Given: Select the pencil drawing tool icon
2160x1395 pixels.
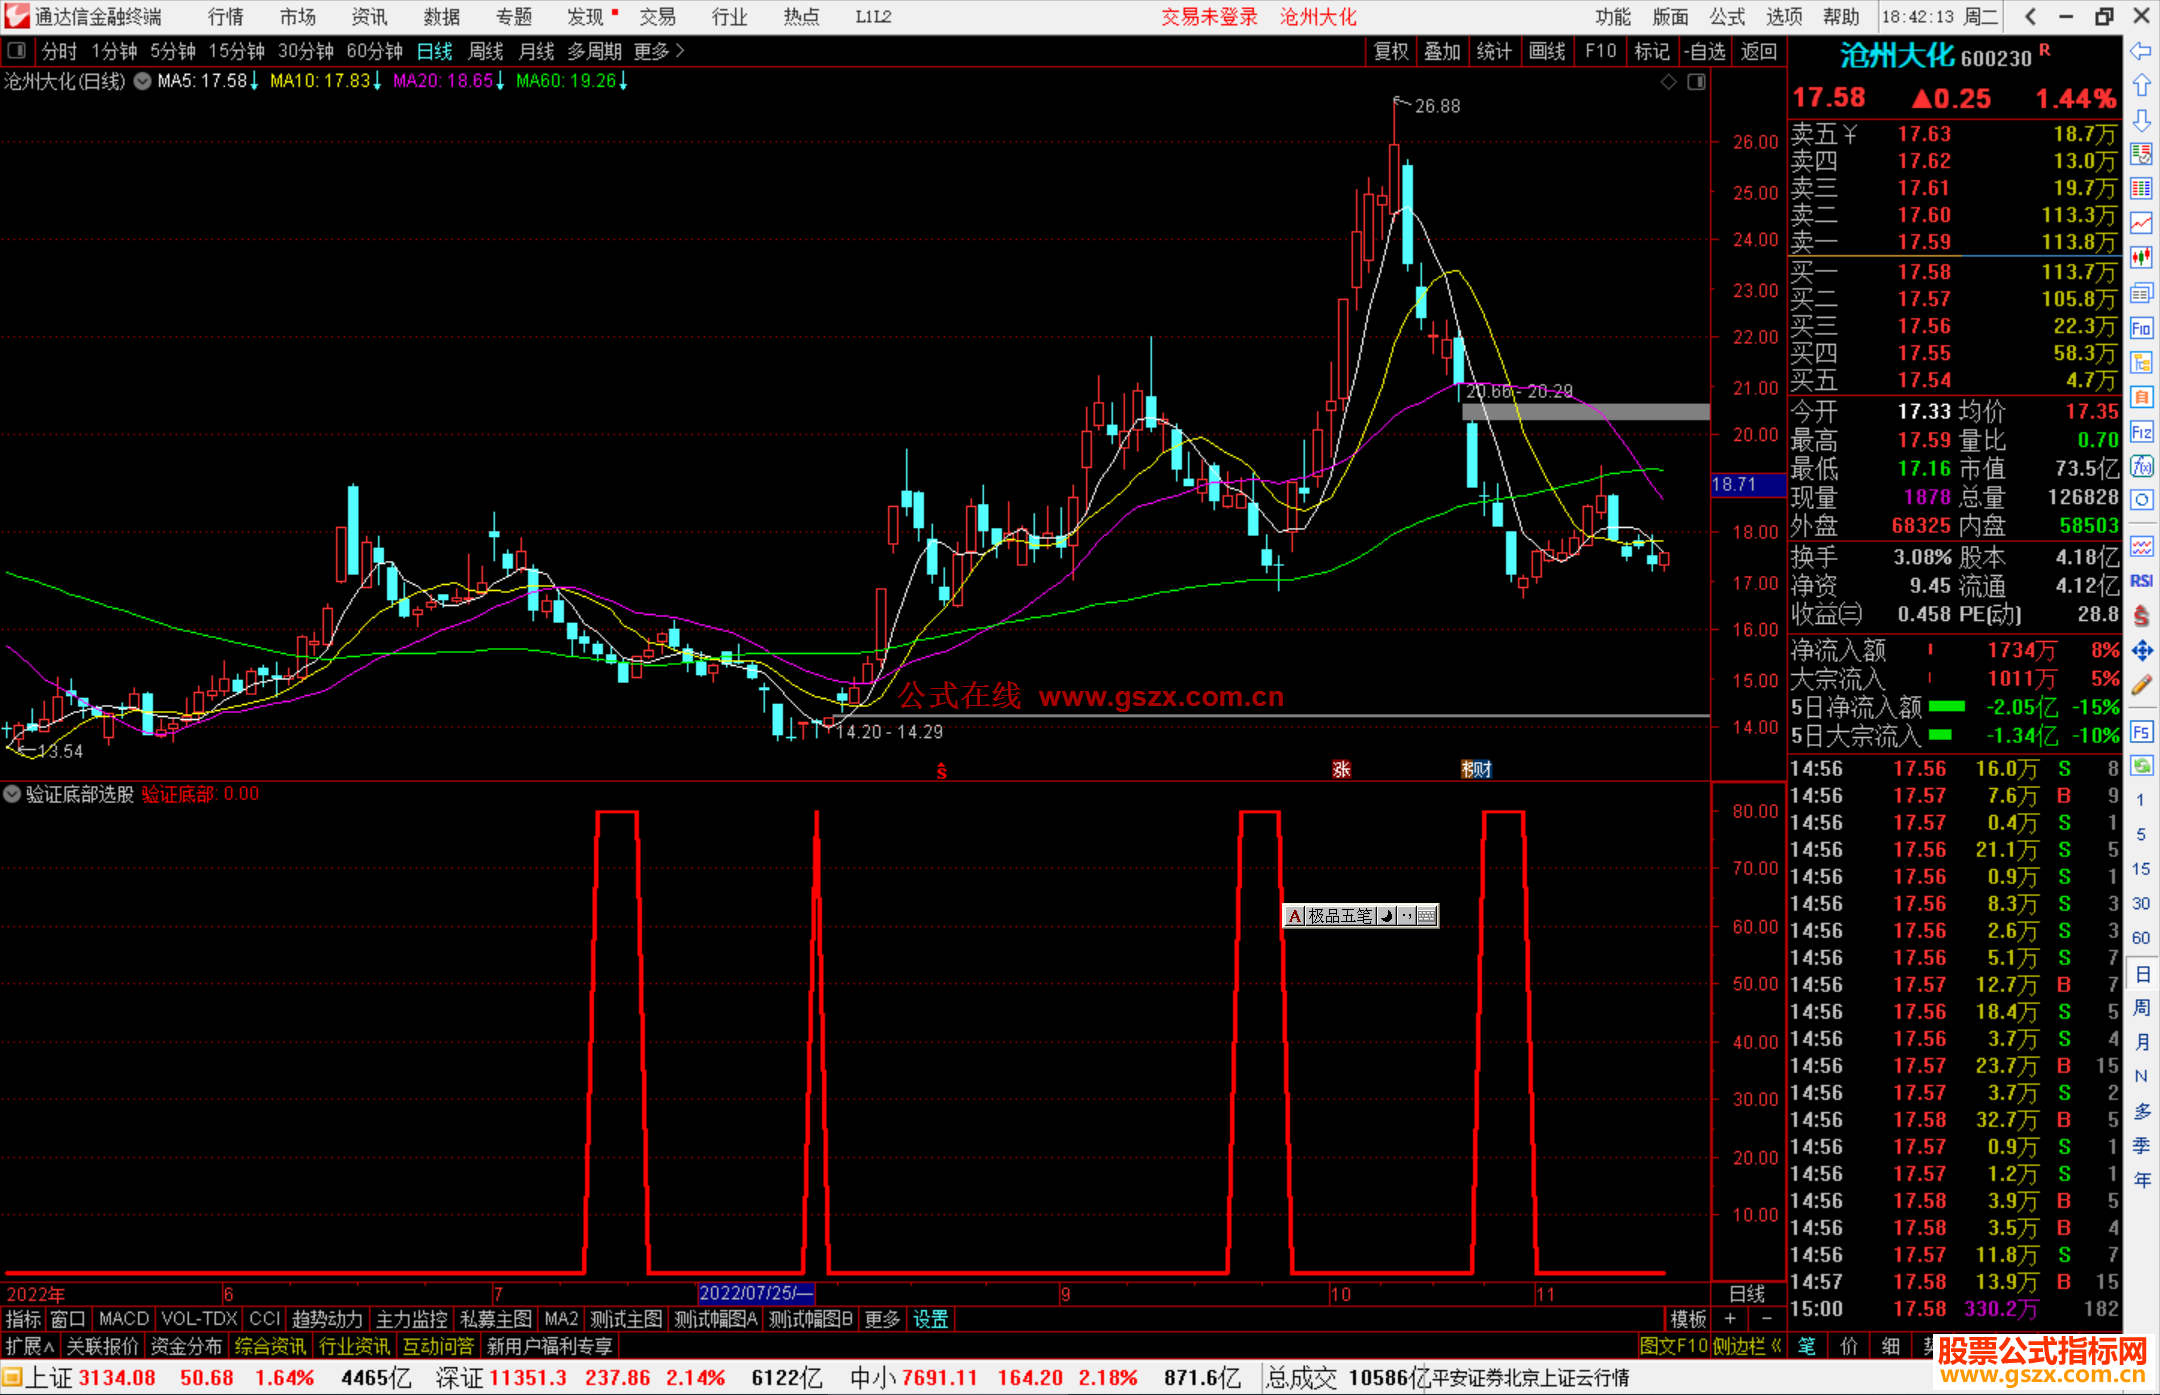Looking at the screenshot, I should (2141, 685).
